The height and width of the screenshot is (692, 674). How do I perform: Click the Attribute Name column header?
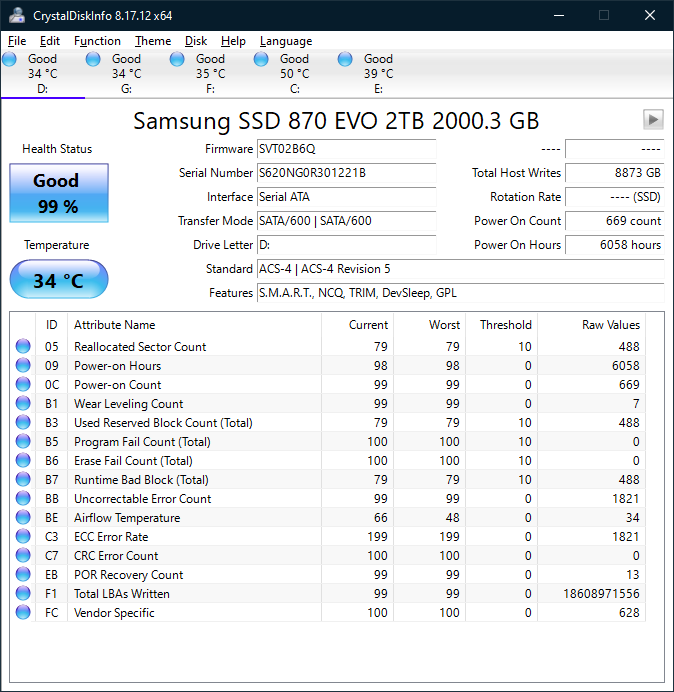pyautogui.click(x=194, y=325)
